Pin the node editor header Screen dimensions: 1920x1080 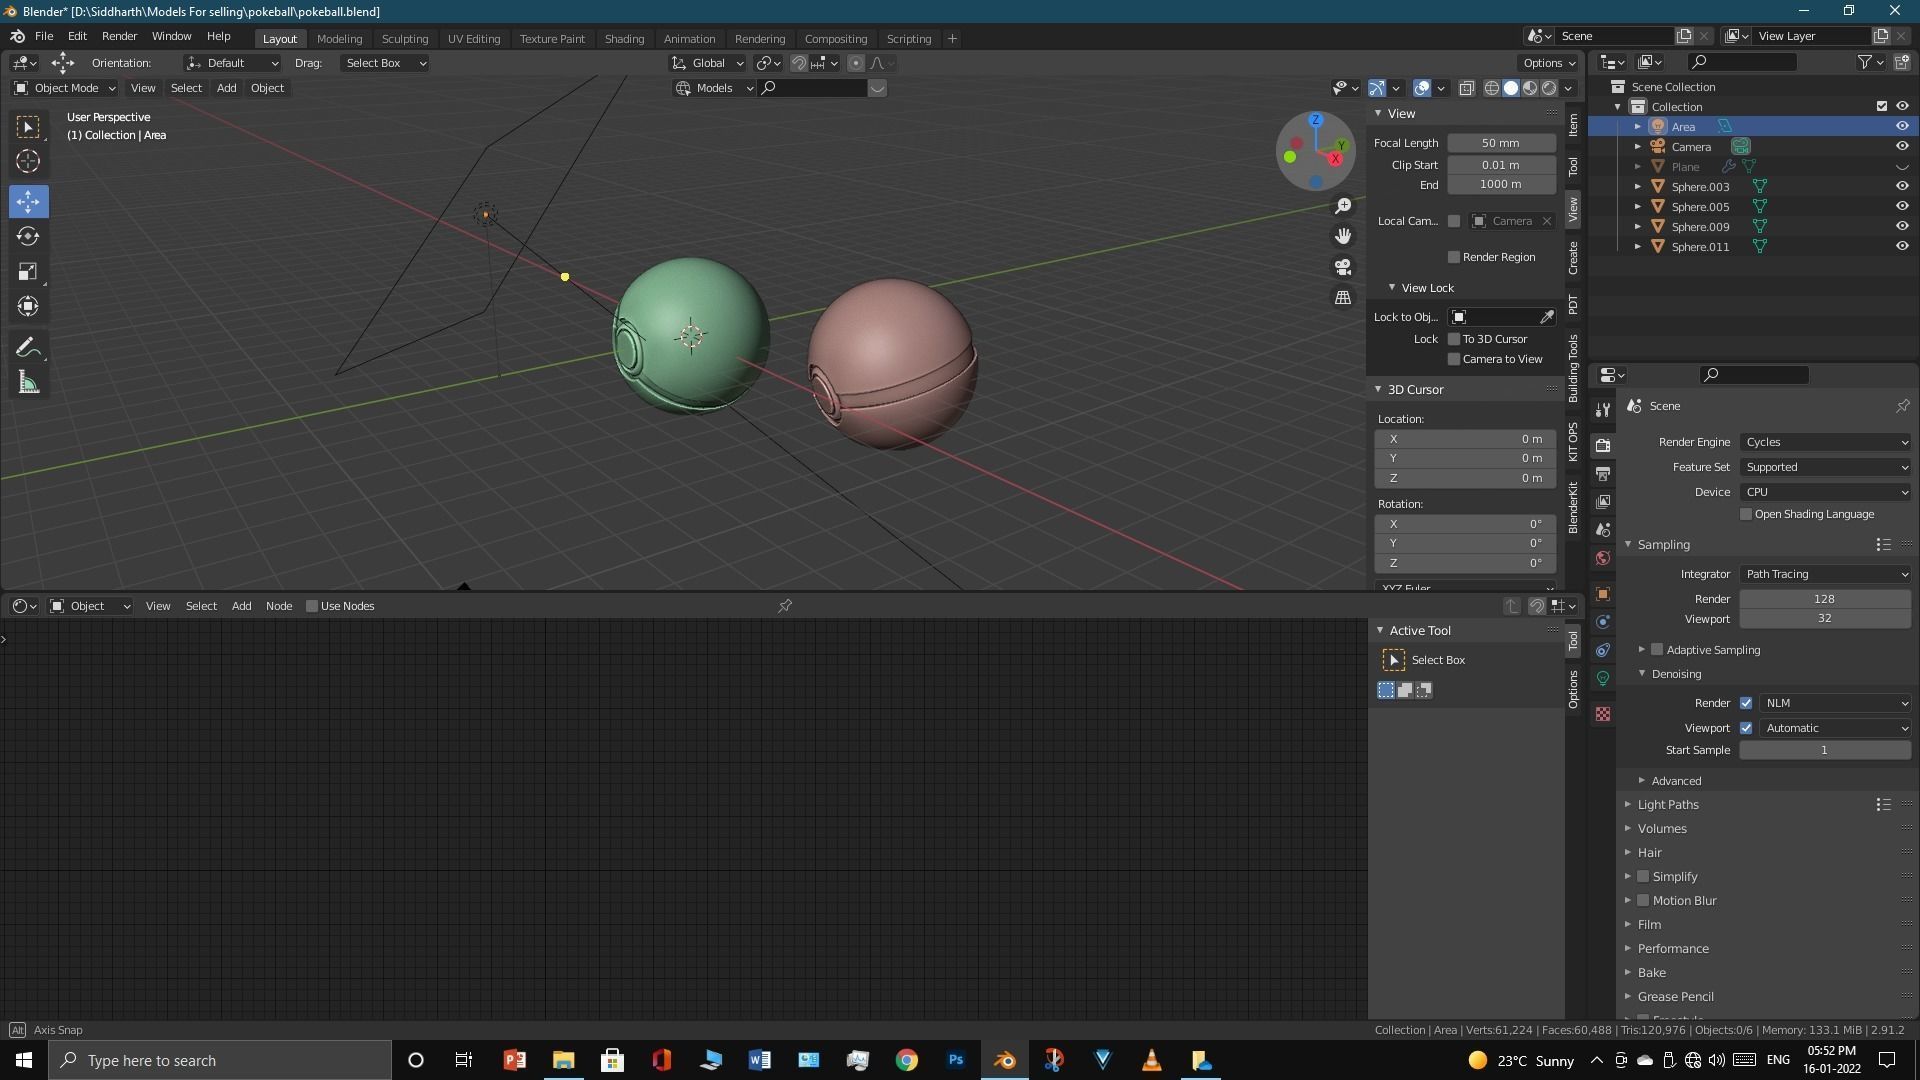click(785, 606)
